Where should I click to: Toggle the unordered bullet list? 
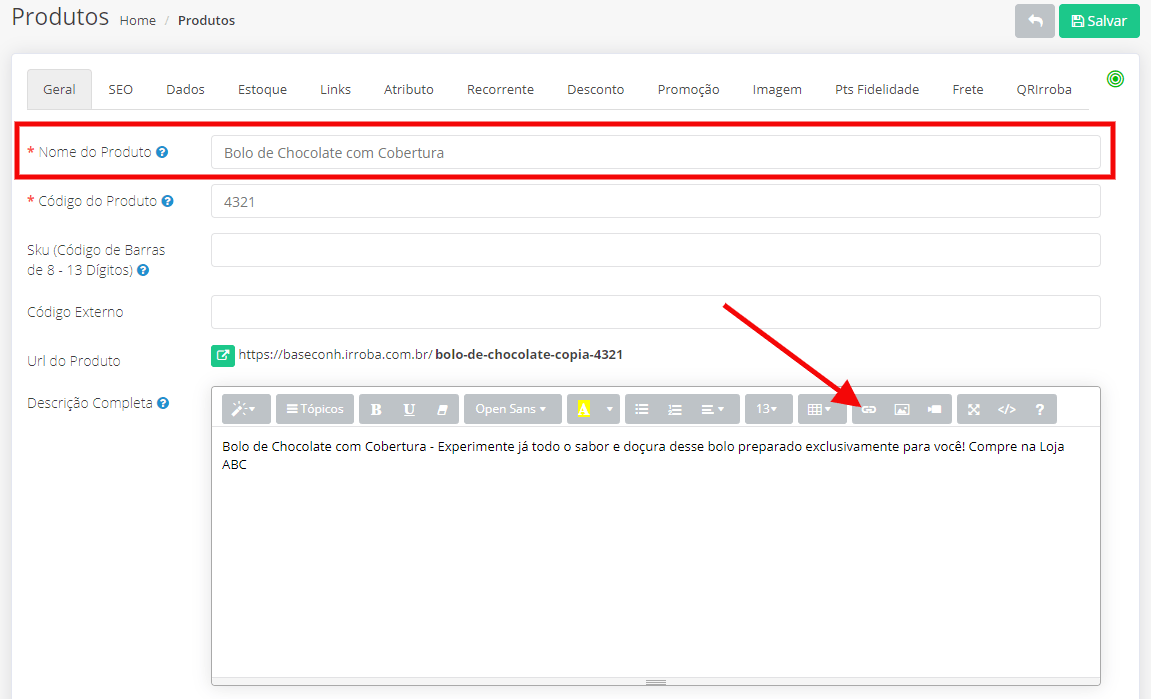(x=642, y=409)
